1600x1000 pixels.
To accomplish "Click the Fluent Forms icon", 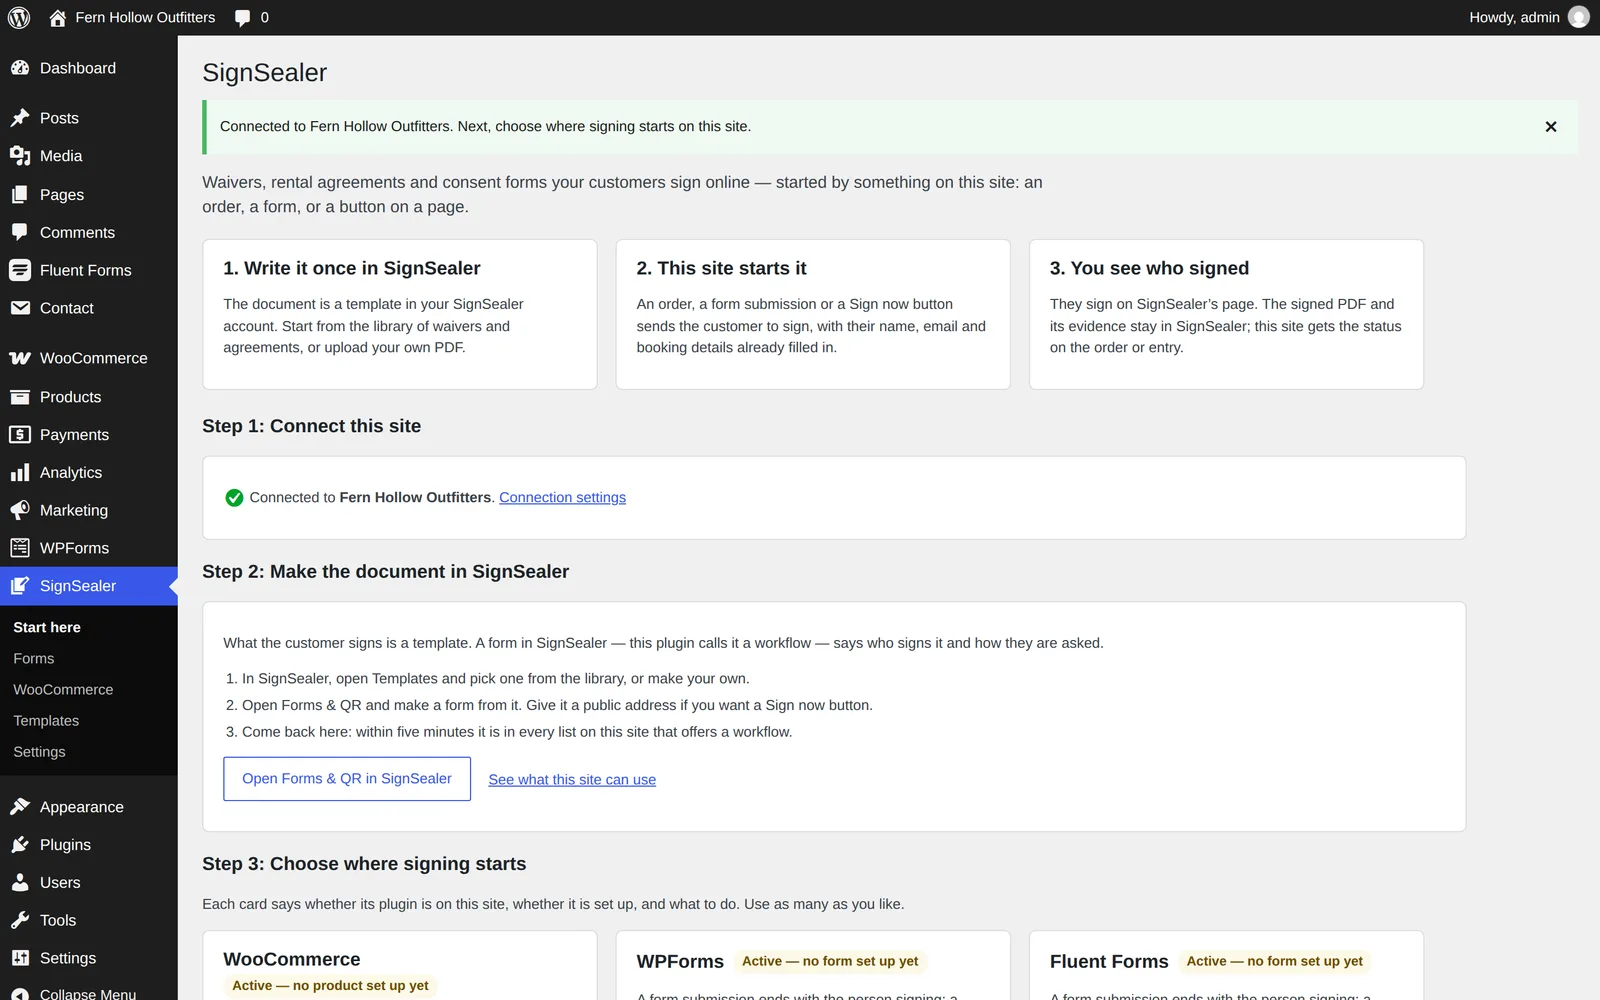I will [20, 270].
